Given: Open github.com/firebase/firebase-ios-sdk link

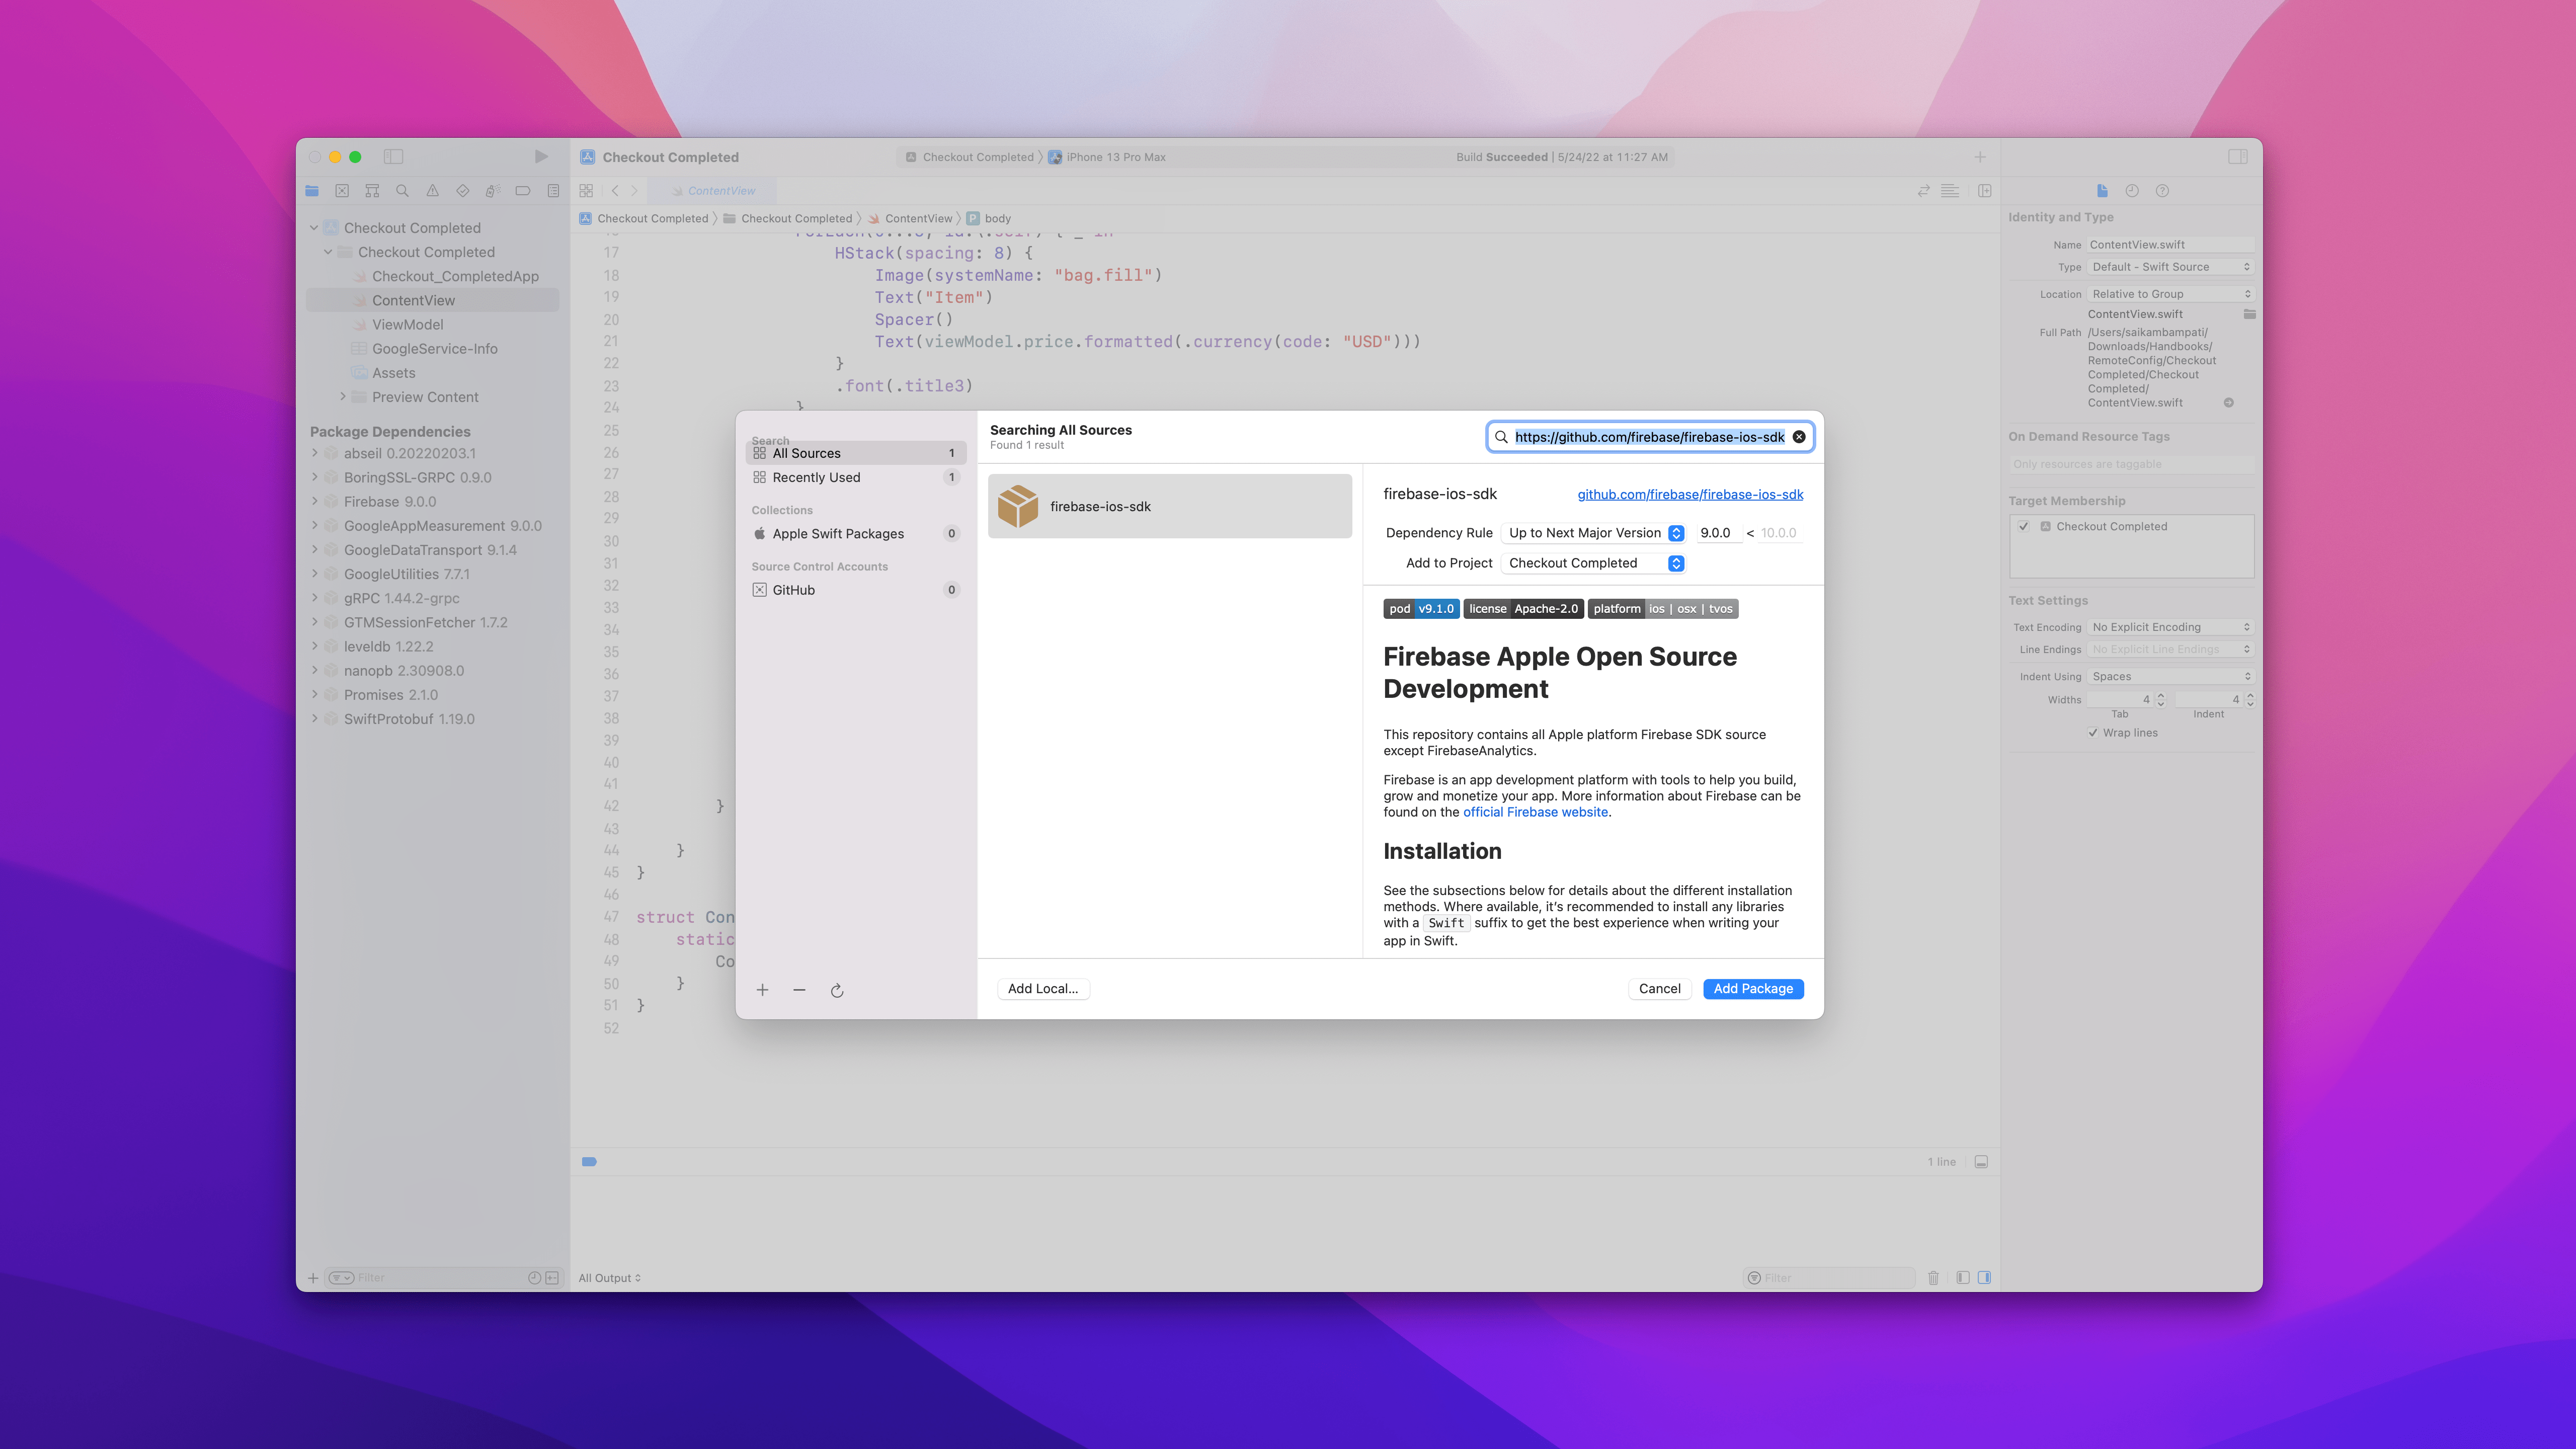Looking at the screenshot, I should (x=1690, y=495).
